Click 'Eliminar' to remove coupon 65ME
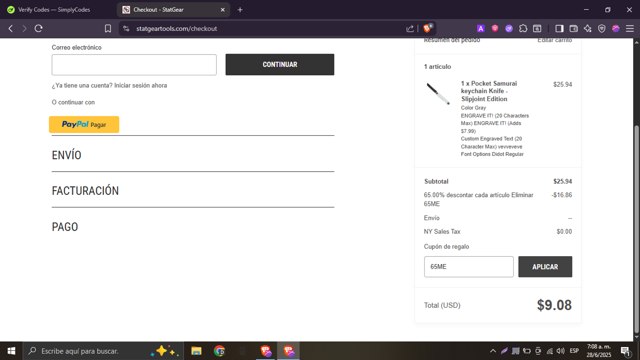This screenshot has width=640, height=360. 522,195
